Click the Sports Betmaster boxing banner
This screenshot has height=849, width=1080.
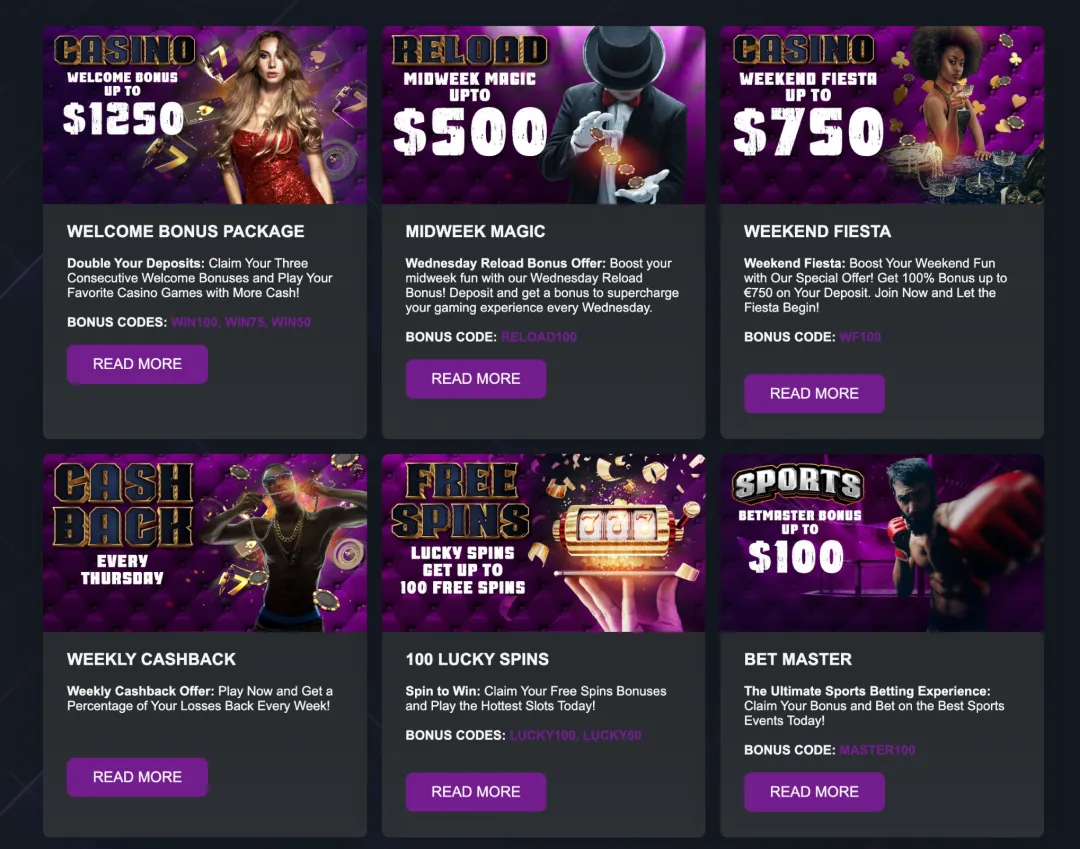(882, 542)
